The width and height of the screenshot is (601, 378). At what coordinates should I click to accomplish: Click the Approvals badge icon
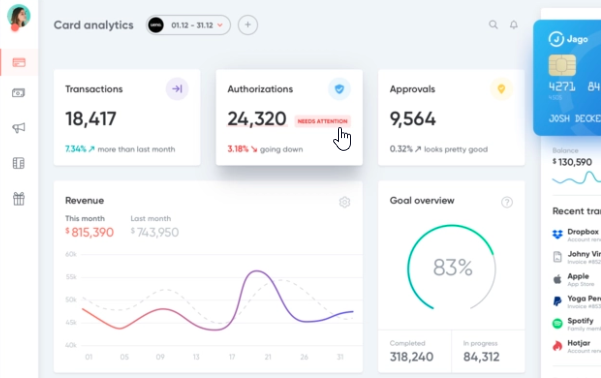point(501,89)
